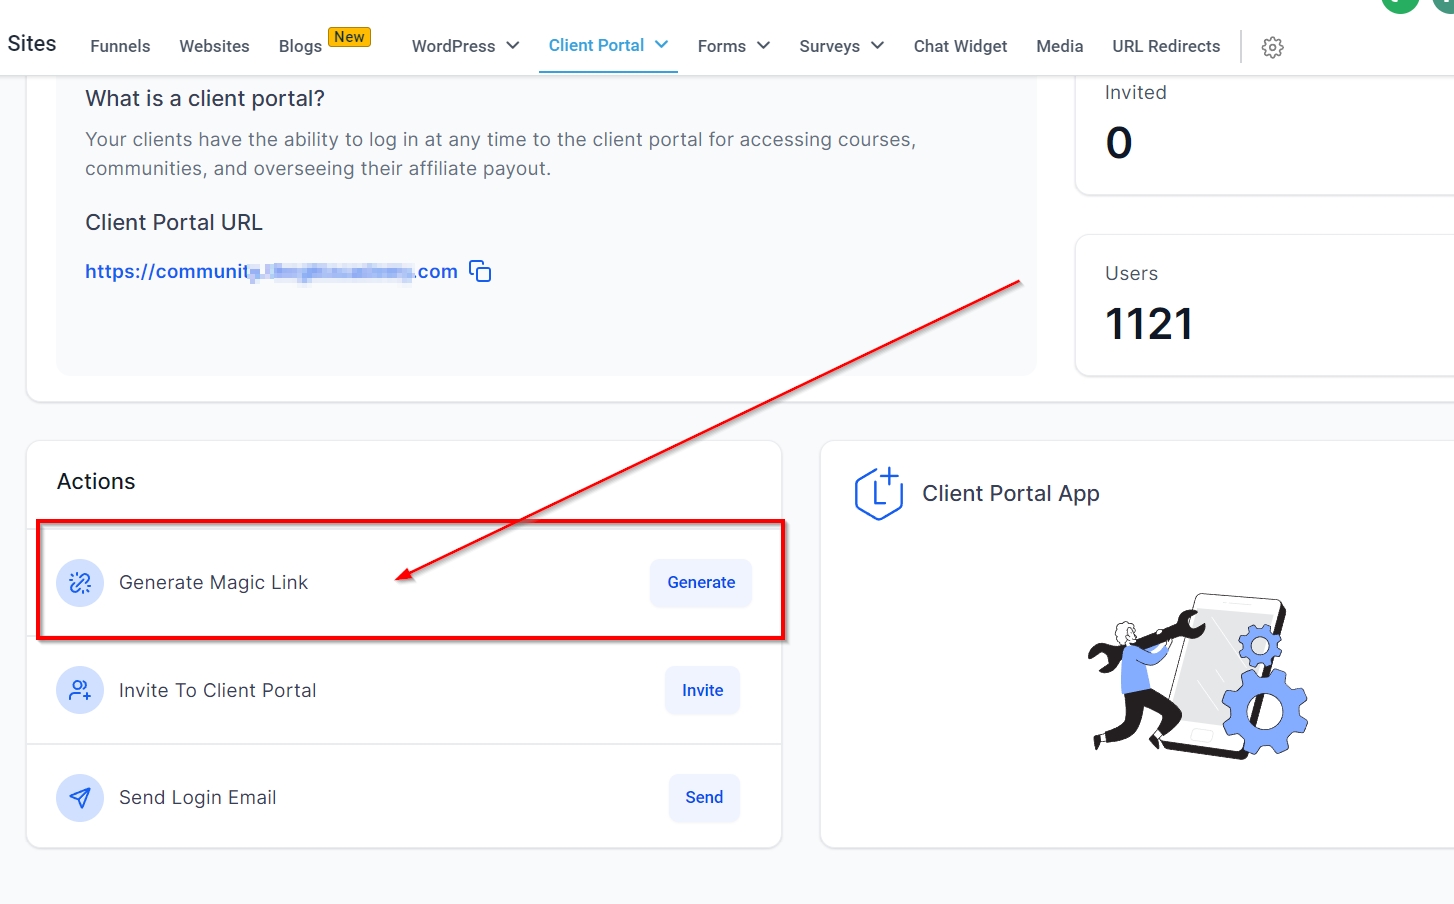Viewport: 1454px width, 904px height.
Task: Select the Media tab
Action: [x=1059, y=46]
